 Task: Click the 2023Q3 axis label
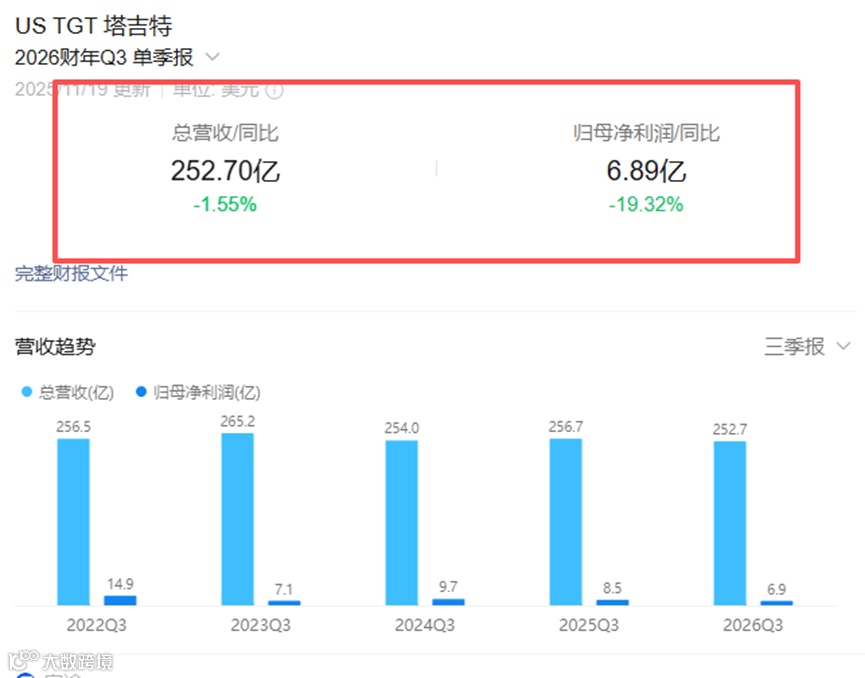point(260,625)
